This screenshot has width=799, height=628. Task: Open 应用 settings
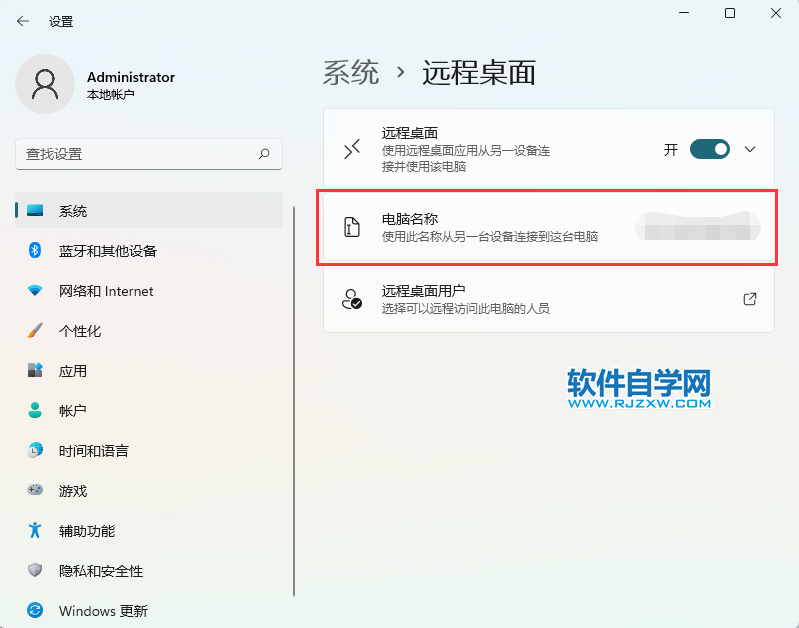coord(149,370)
